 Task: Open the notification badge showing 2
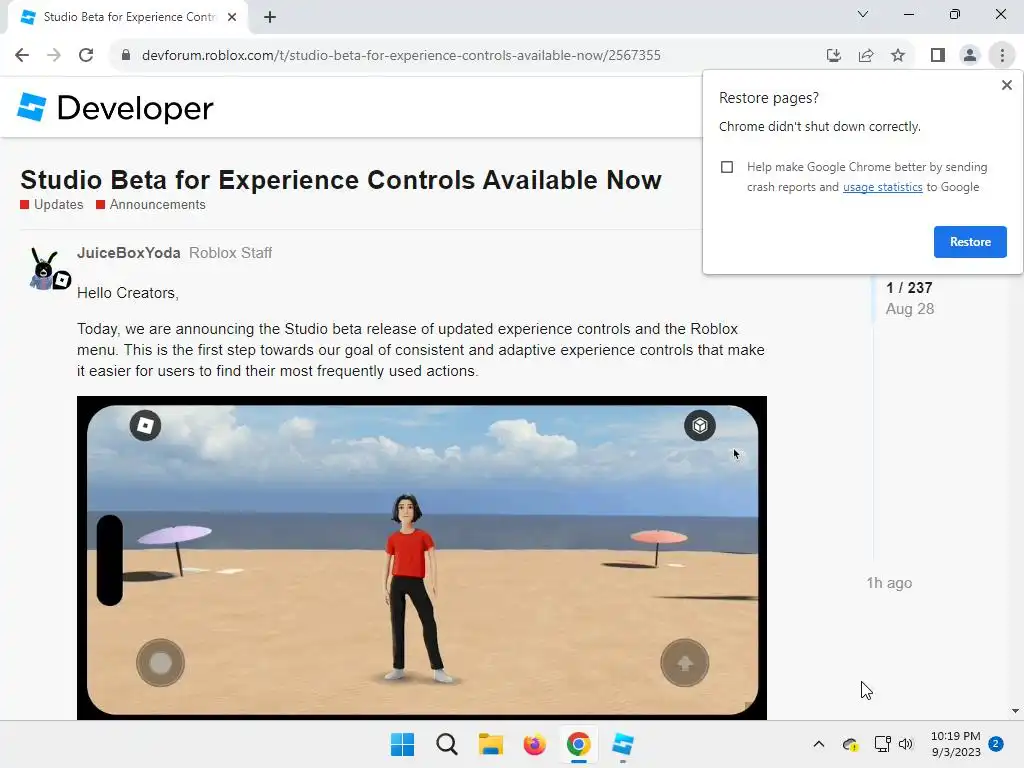pos(996,744)
